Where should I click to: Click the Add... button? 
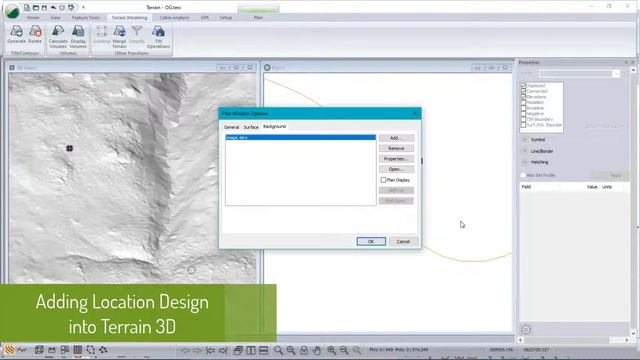[396, 138]
